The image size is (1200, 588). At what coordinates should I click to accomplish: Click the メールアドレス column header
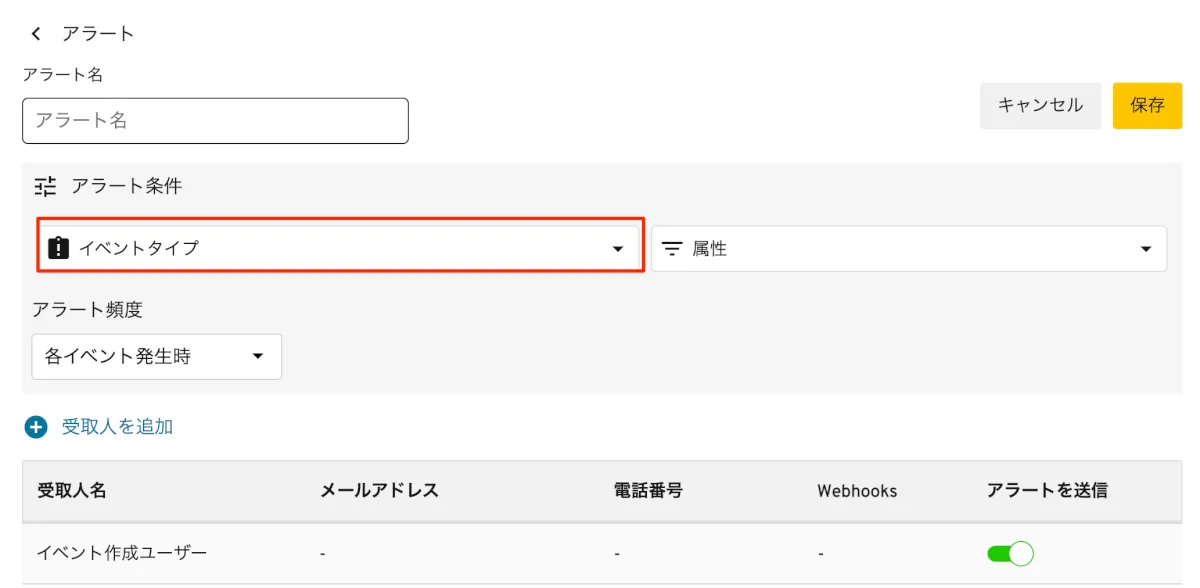[x=379, y=491]
